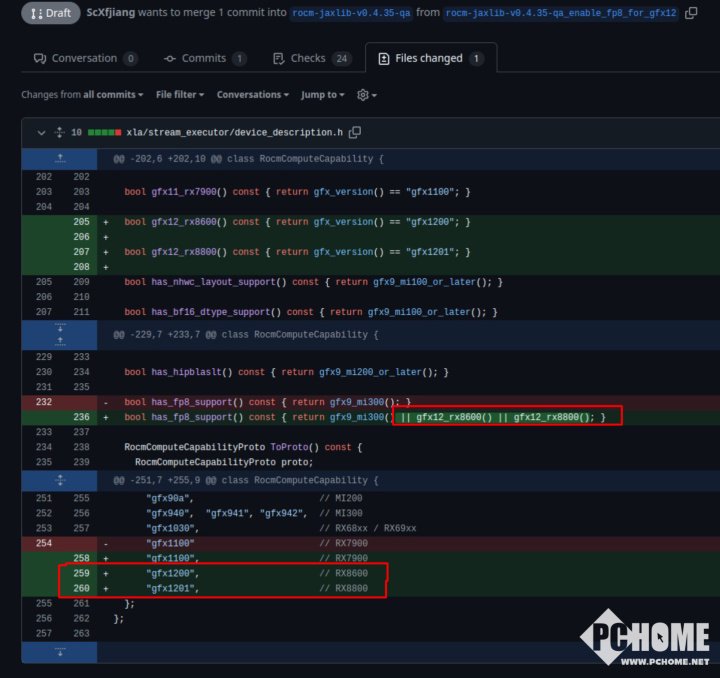Screen dimensions: 720x678
Task: Click hunk header @@ -229,7 +233,7
Action: (x=246, y=335)
